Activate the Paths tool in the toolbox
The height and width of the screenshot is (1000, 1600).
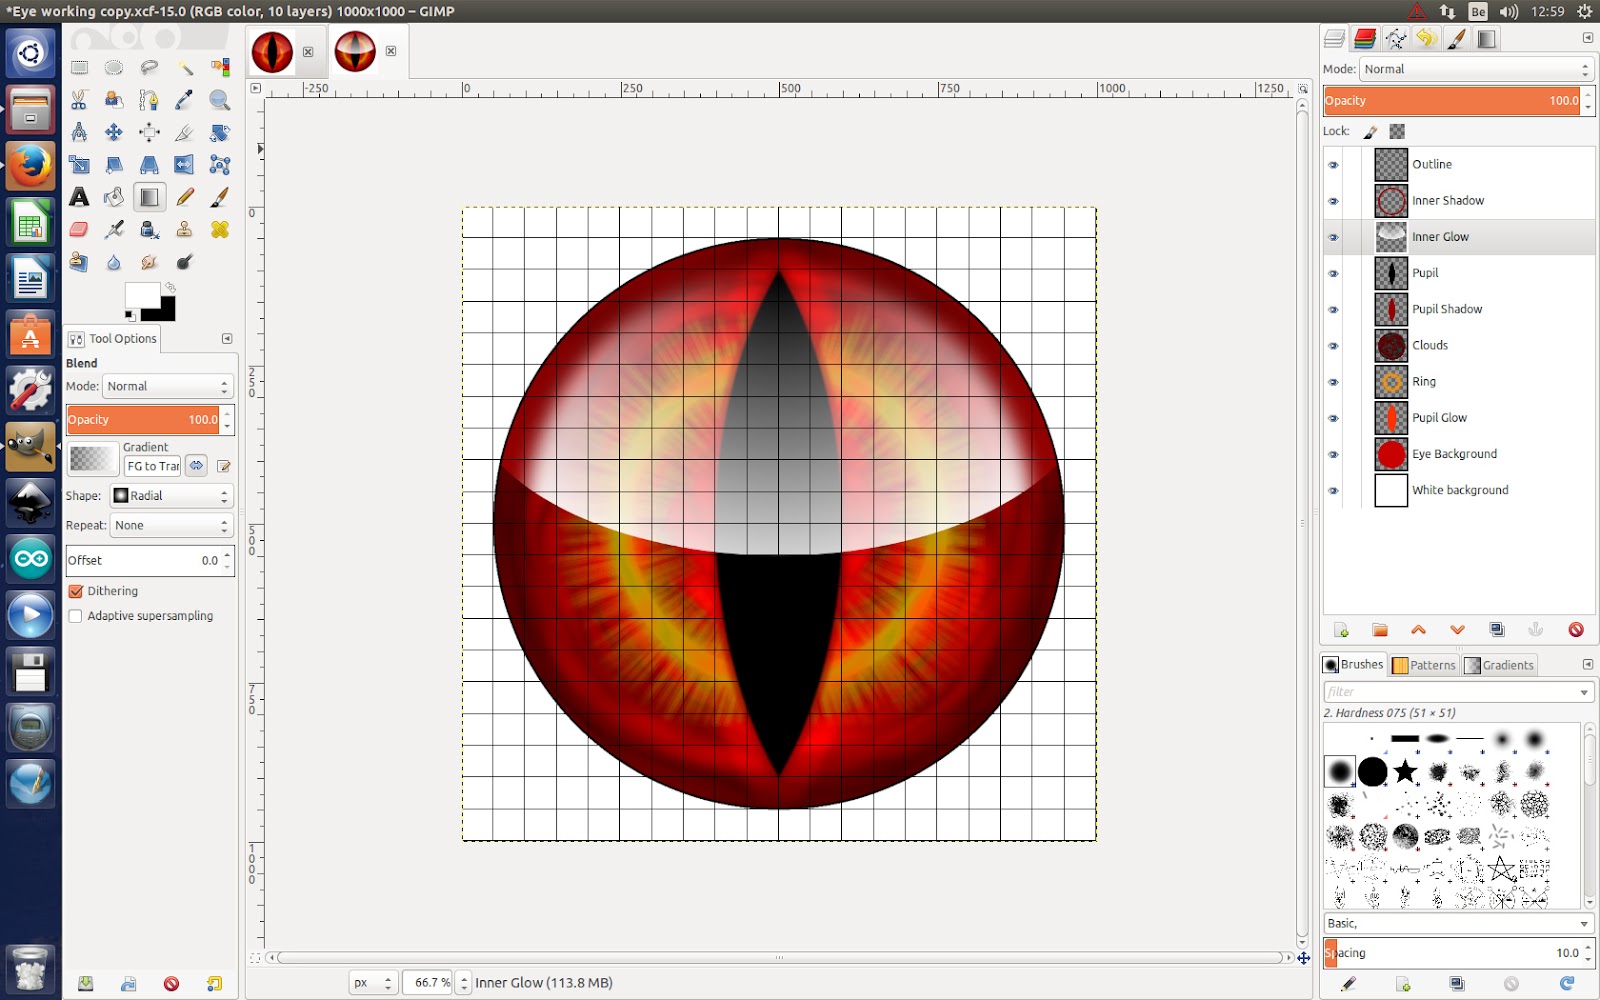click(x=148, y=100)
